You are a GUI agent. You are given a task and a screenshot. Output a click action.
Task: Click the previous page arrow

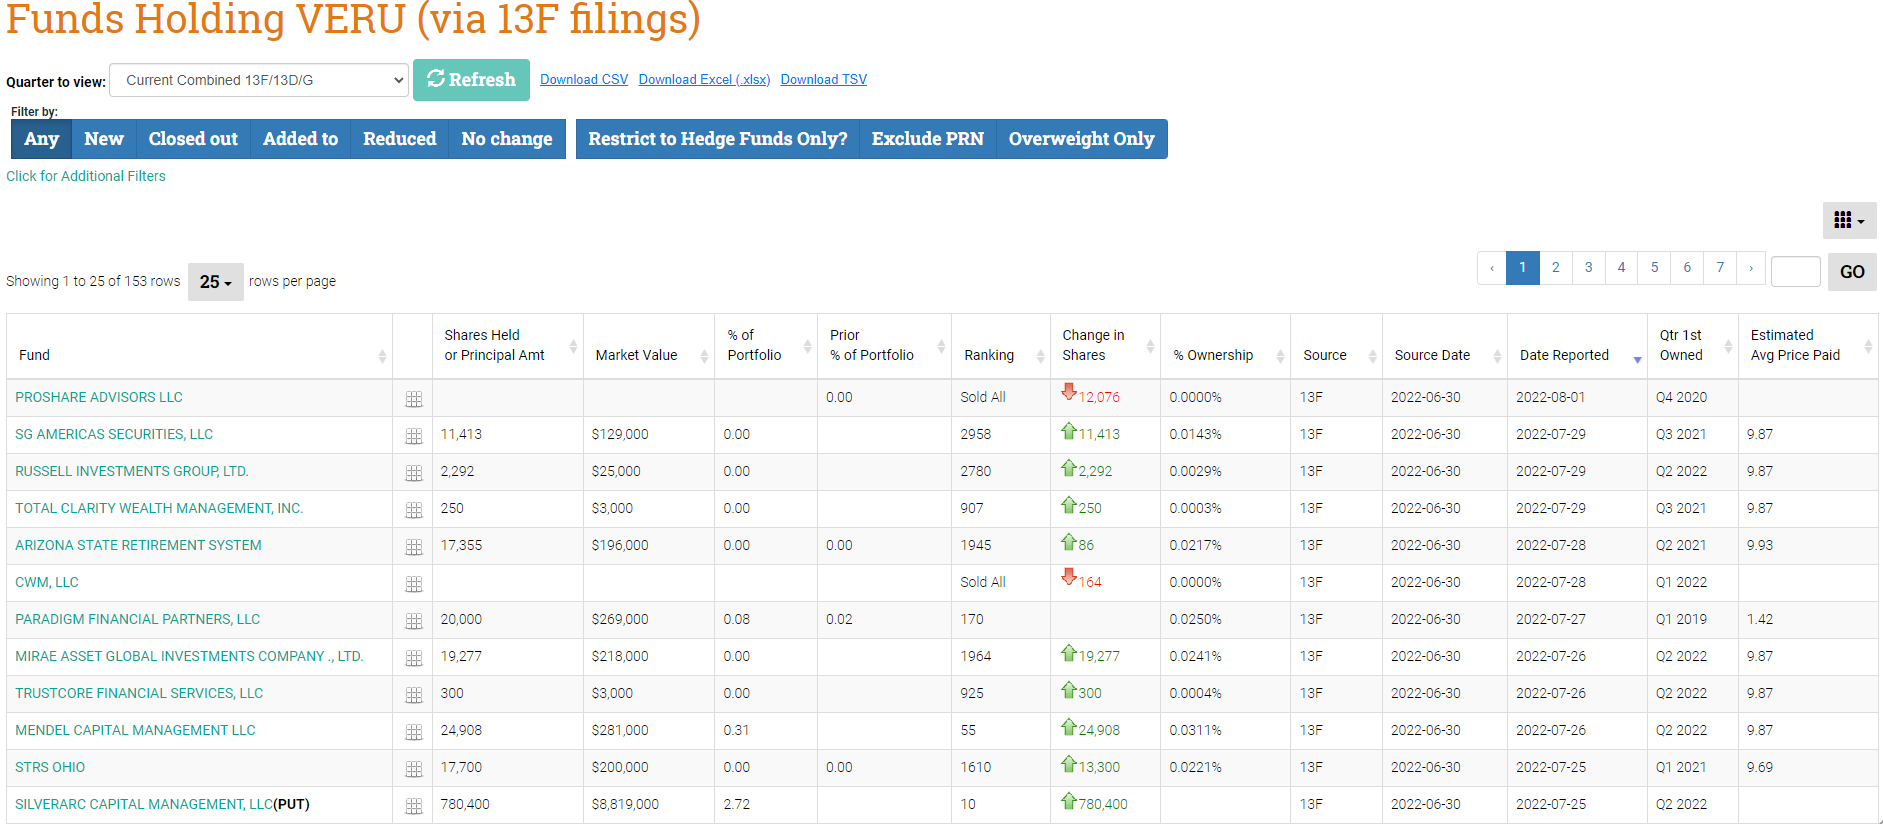click(x=1492, y=267)
